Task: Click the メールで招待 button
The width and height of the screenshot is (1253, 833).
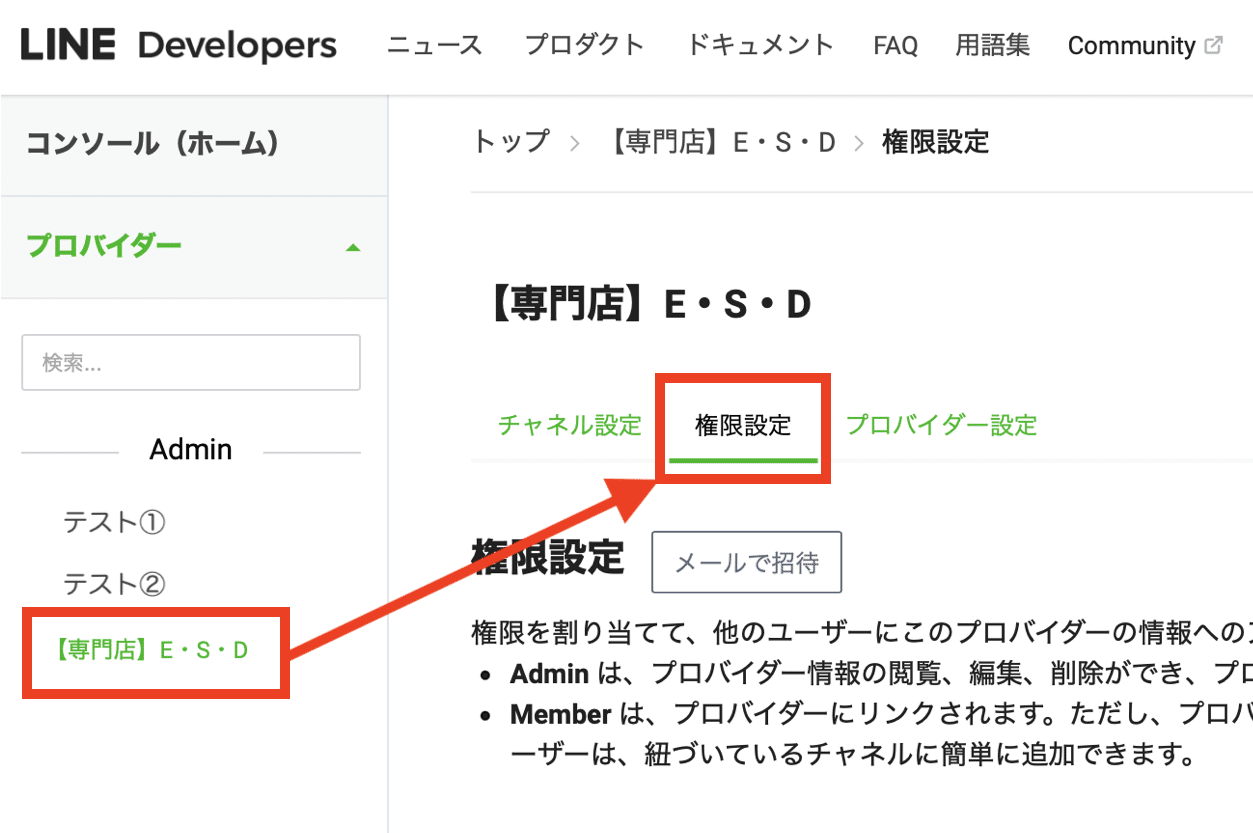Action: click(746, 562)
